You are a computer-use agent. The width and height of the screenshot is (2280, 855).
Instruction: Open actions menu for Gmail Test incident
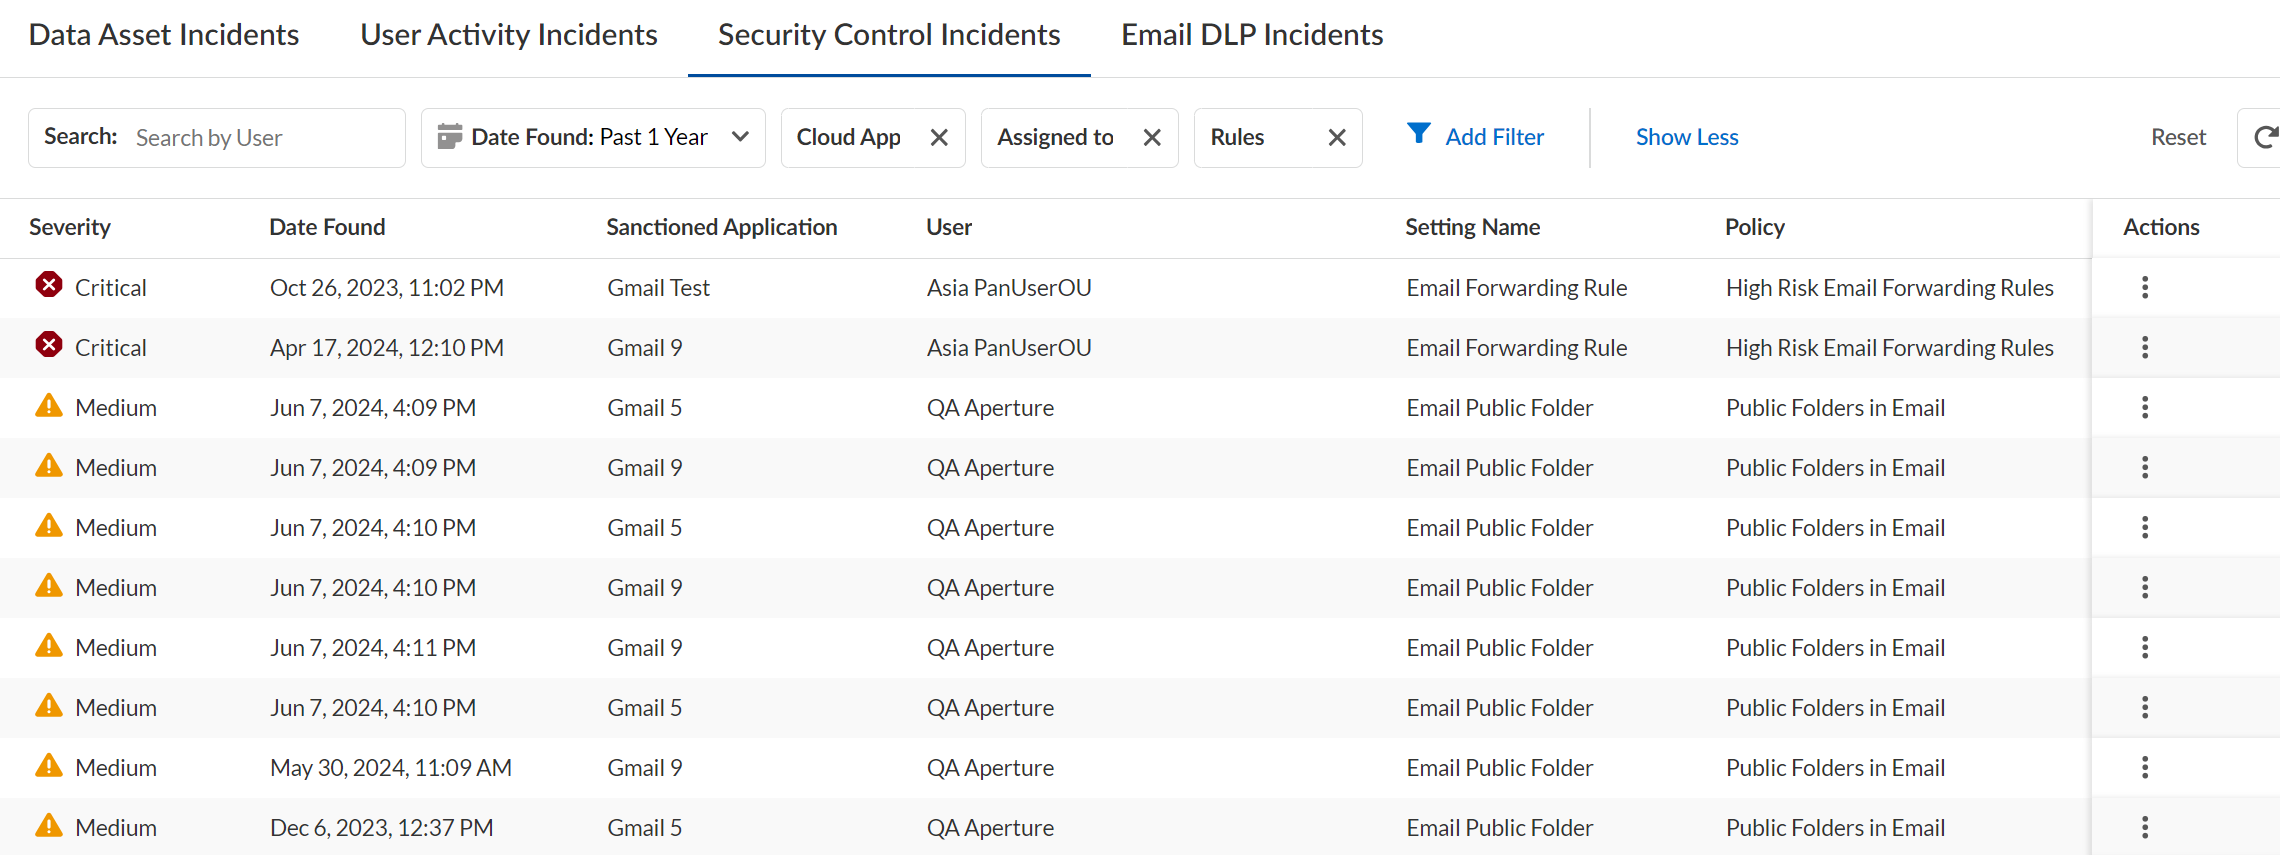pyautogui.click(x=2144, y=288)
